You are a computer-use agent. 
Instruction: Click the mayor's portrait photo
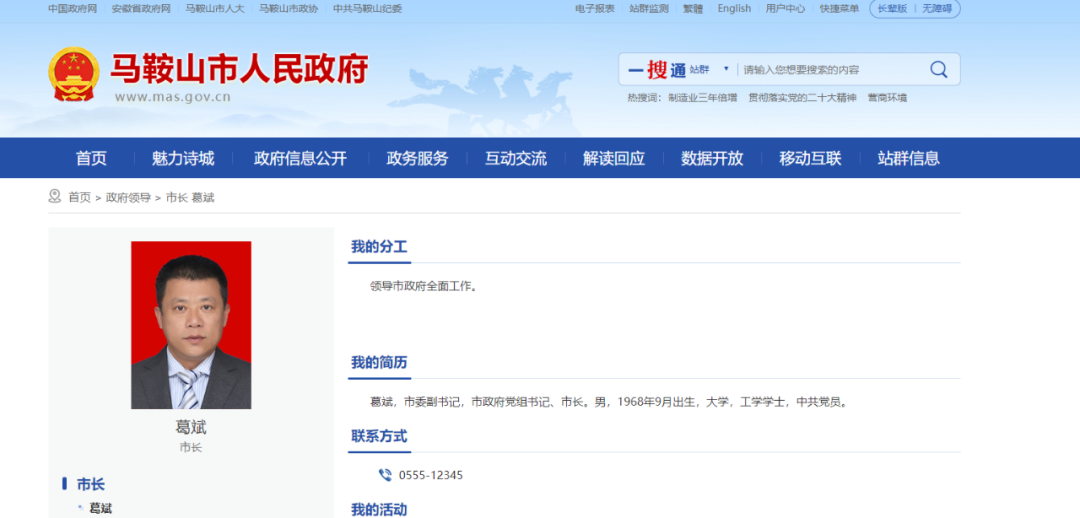click(x=191, y=325)
